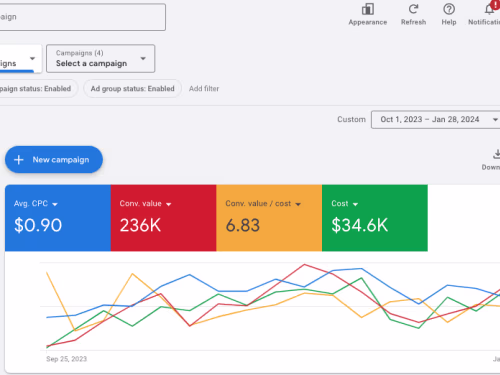
Task: Change the Conv. value metric dropdown
Action: (169, 204)
